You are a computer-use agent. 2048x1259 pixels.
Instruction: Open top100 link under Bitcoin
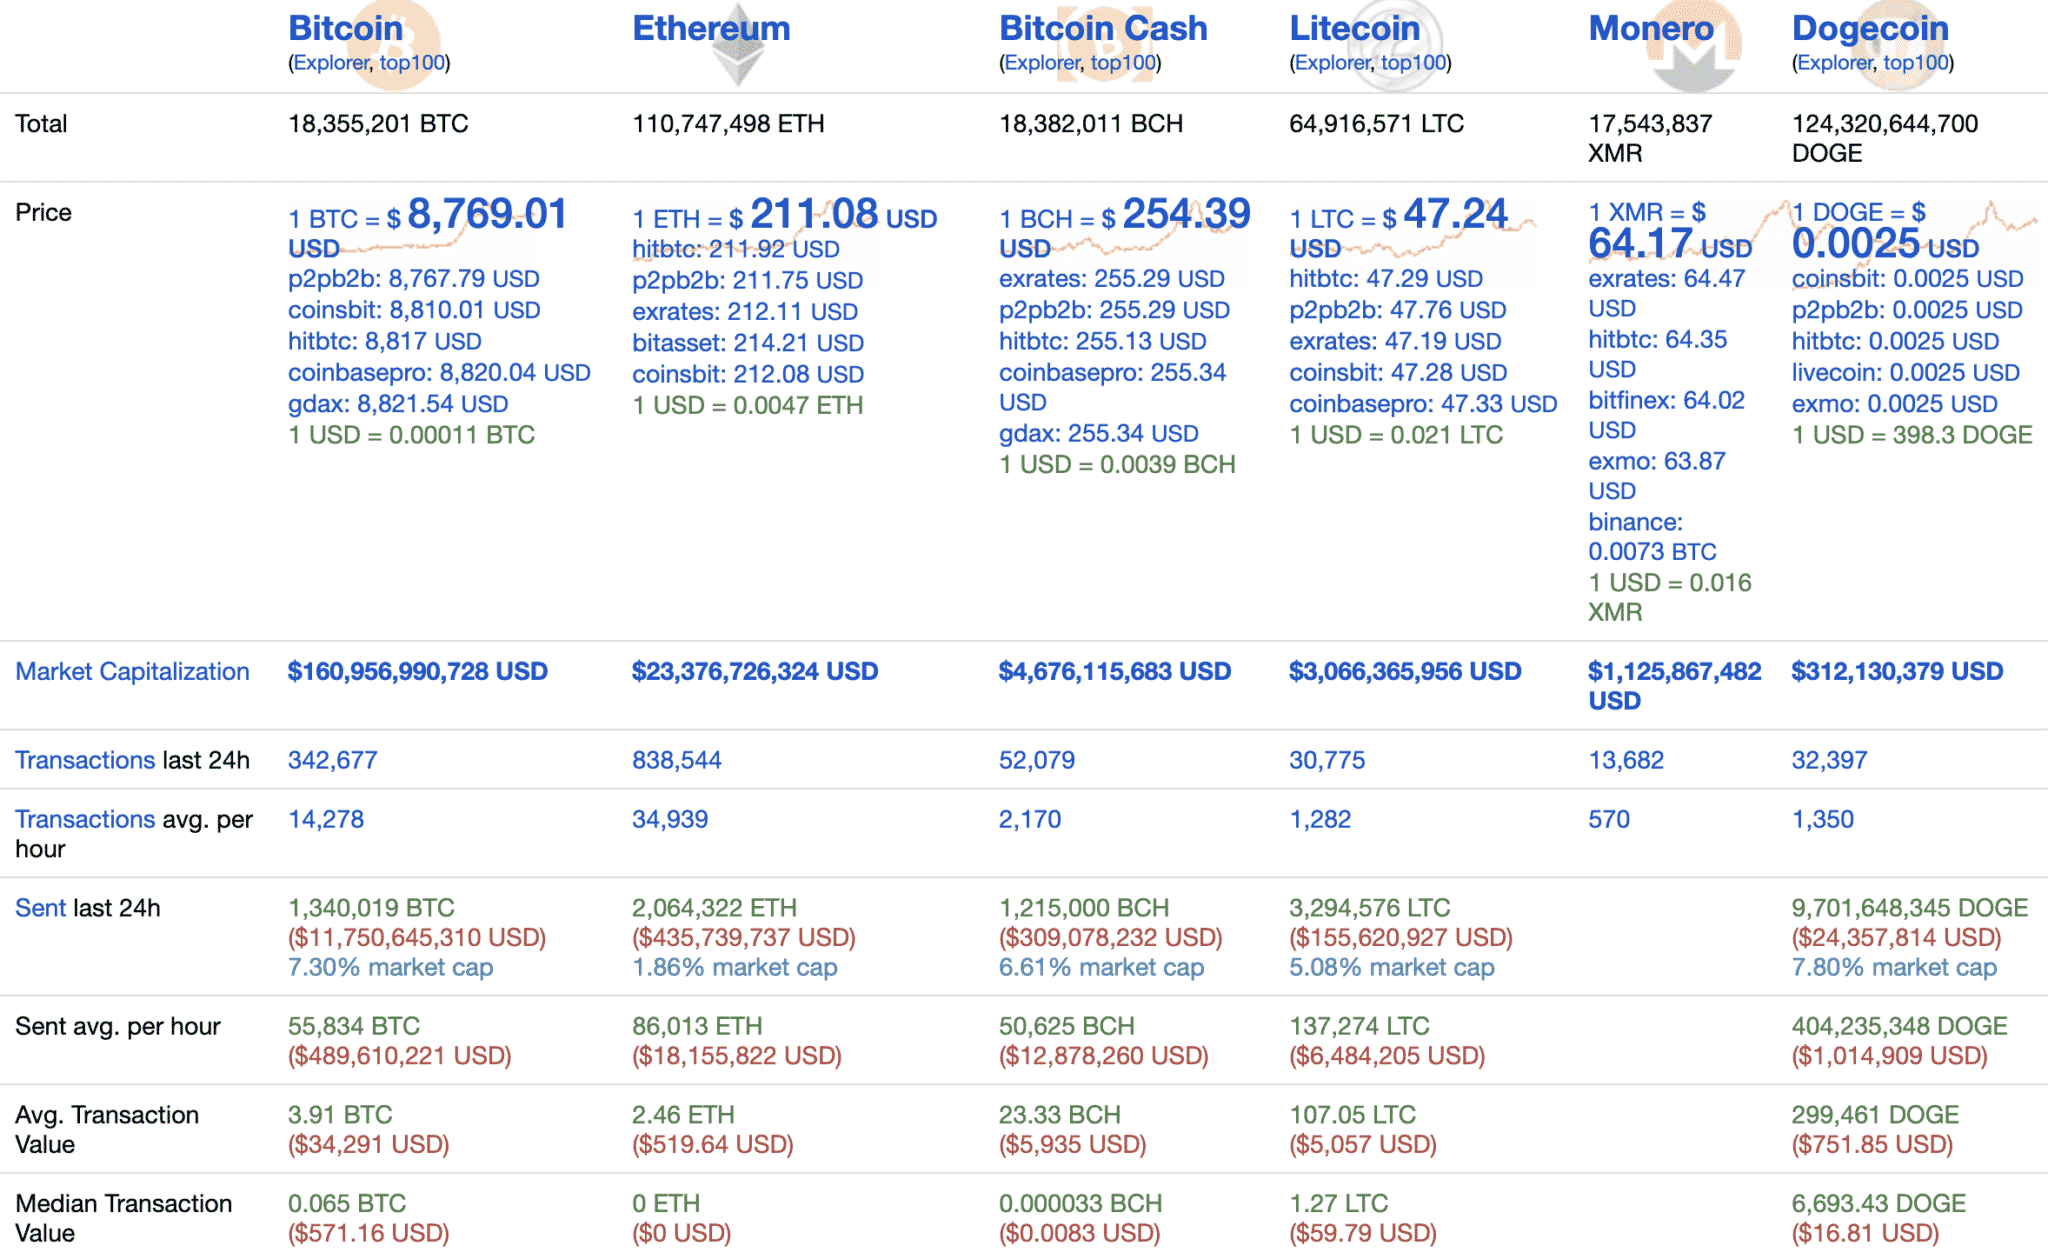pos(412,63)
